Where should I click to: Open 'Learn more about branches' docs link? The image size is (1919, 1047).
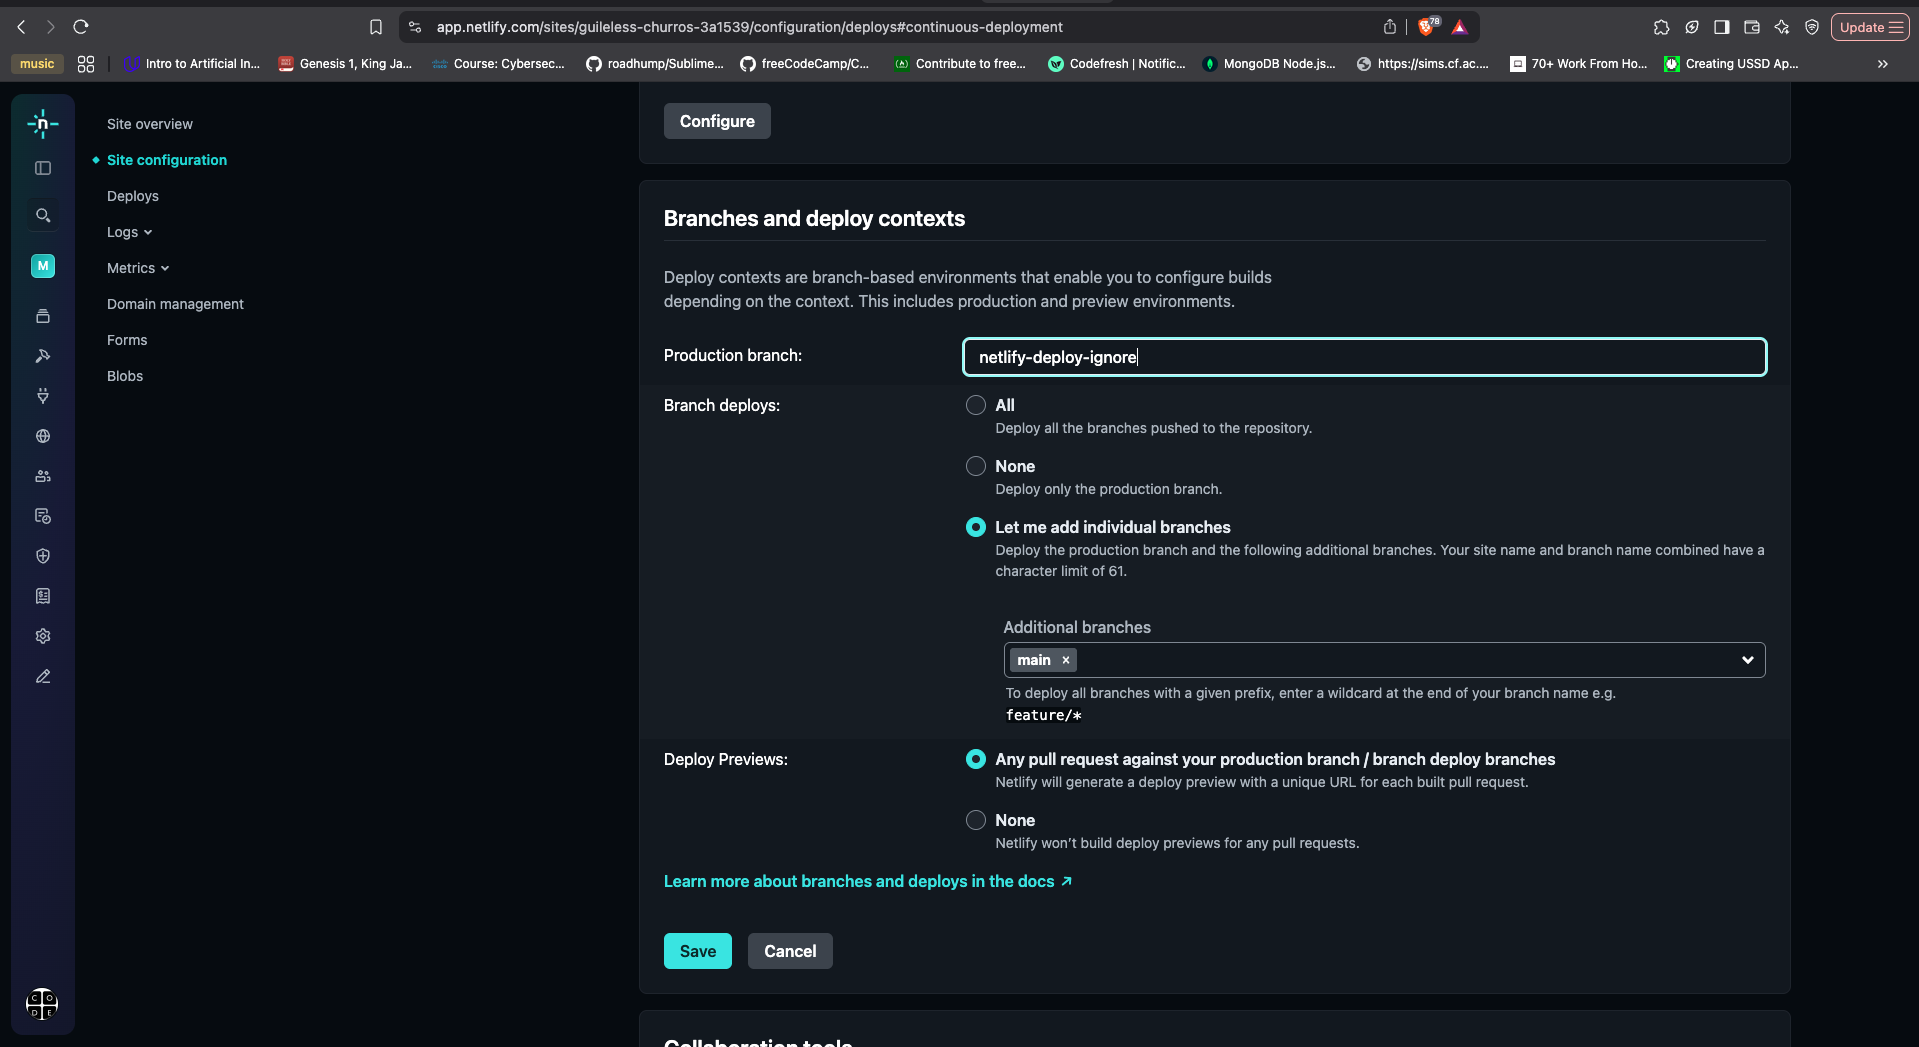pyautogui.click(x=868, y=881)
